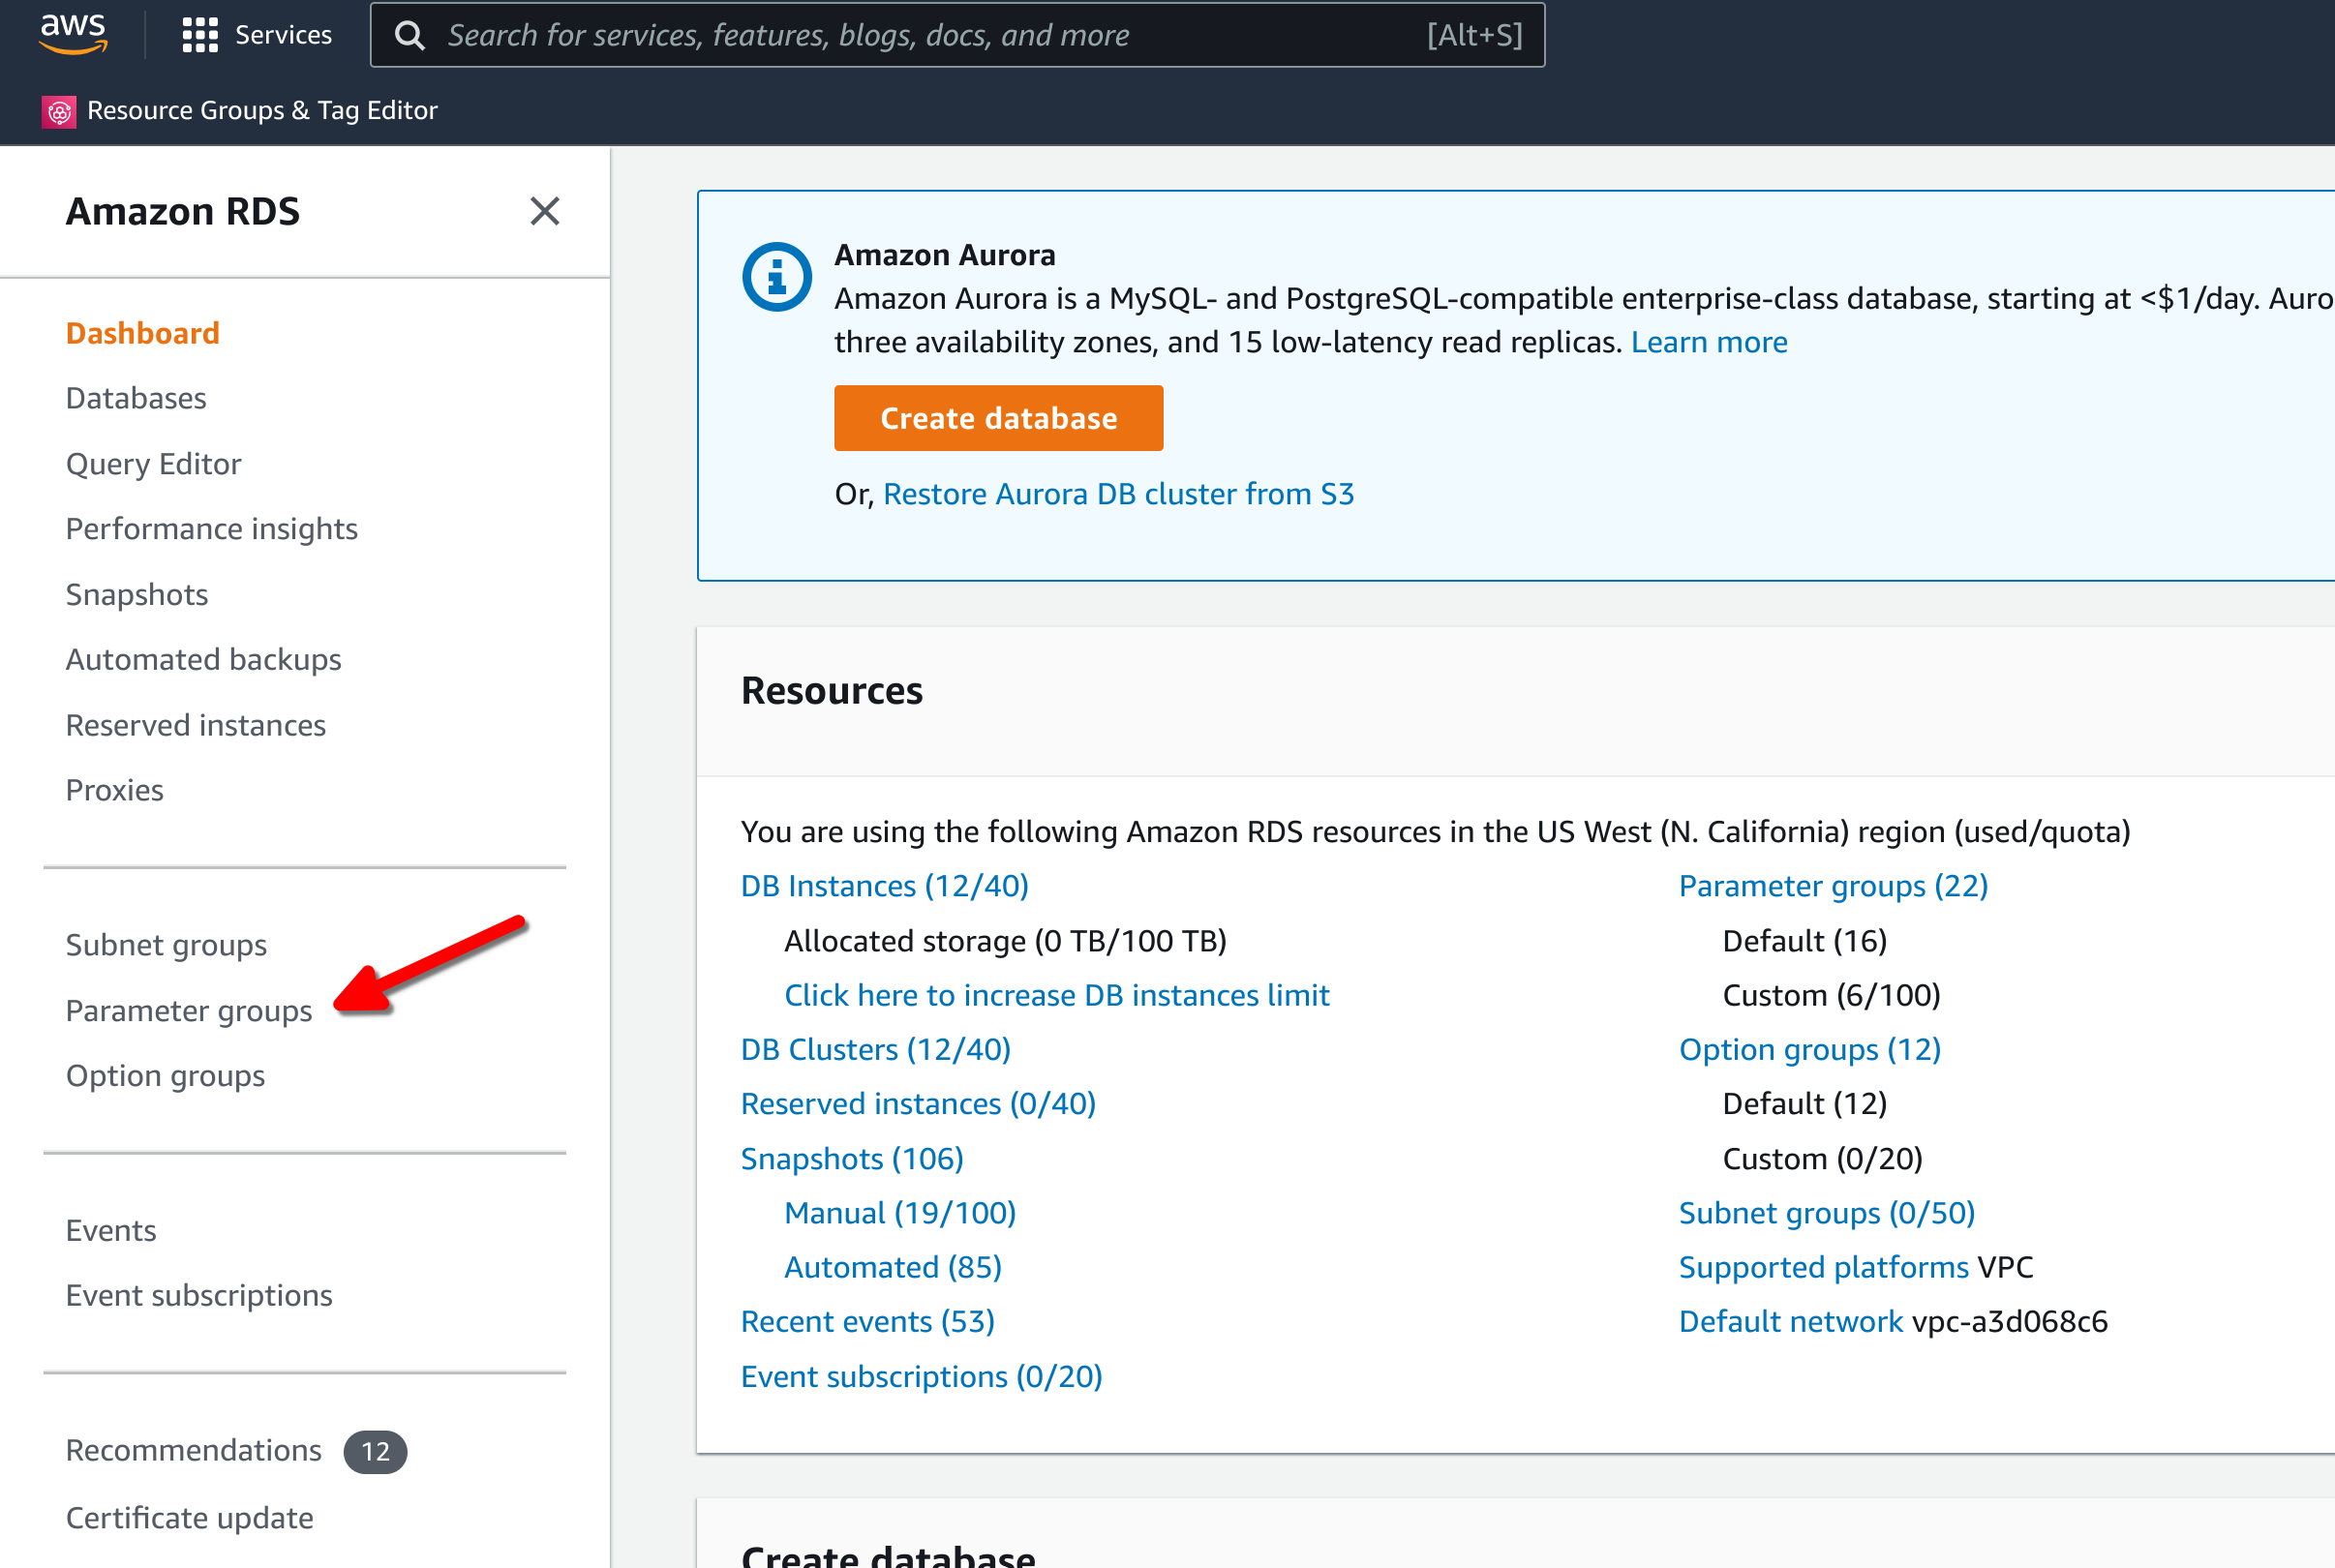2335x1568 pixels.
Task: Click option groups Custom (0/20) text
Action: coord(1823,1158)
